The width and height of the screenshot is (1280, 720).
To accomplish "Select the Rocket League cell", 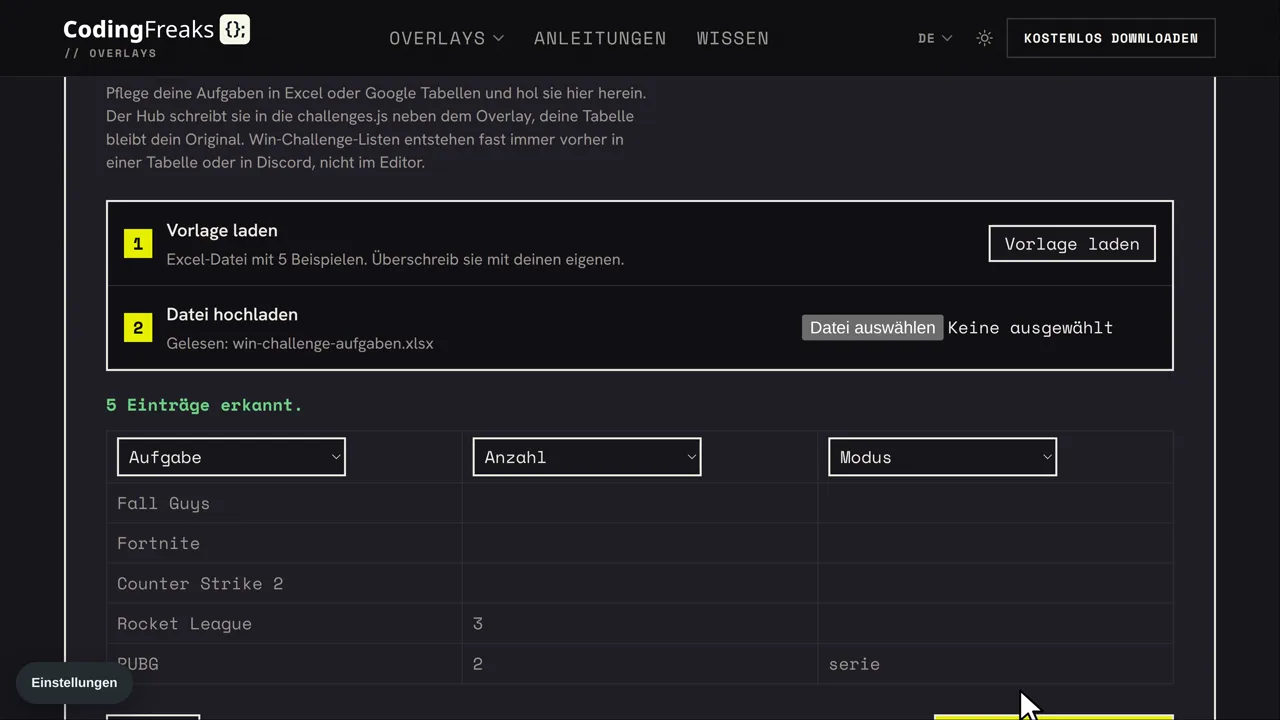I will coord(284,624).
